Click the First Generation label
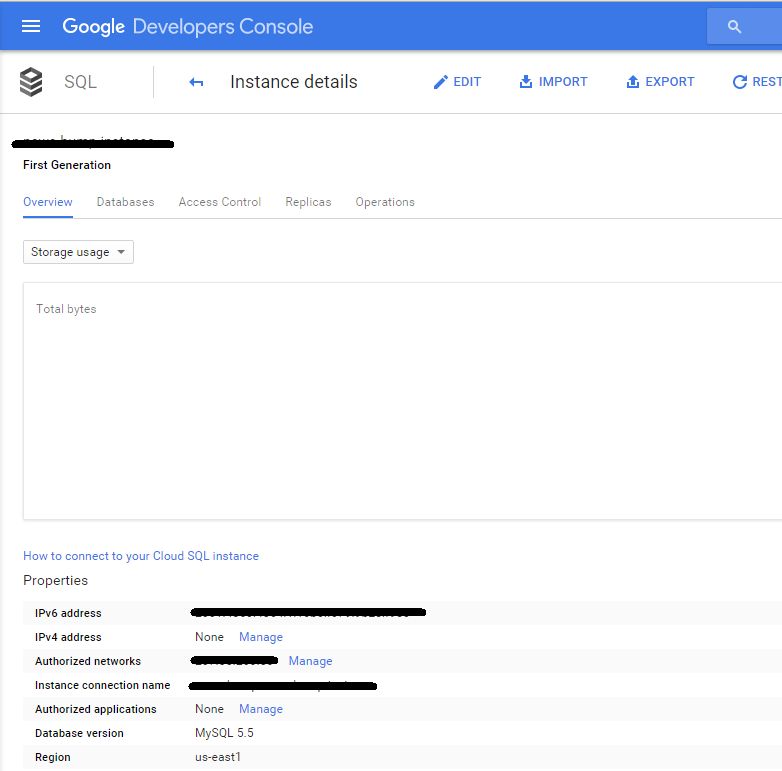Viewport: 782px width, 771px height. click(67, 165)
